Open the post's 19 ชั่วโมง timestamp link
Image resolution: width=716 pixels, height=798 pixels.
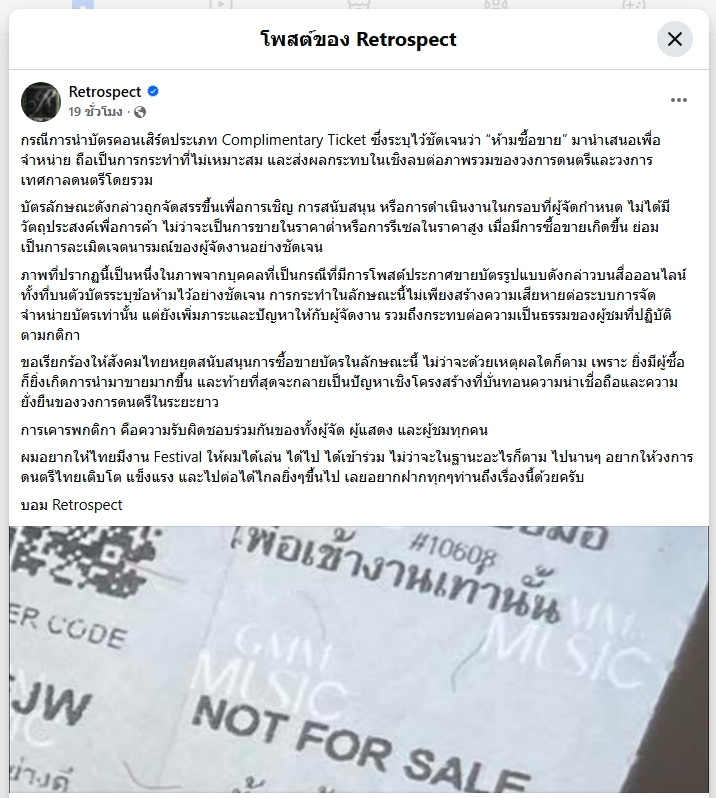tap(96, 111)
